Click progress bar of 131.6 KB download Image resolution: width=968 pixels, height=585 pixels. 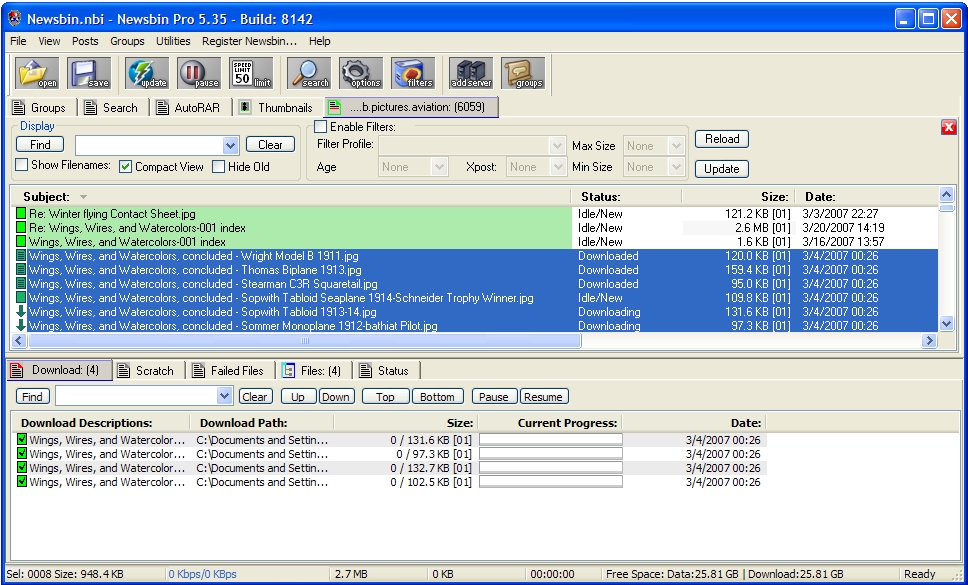click(551, 439)
